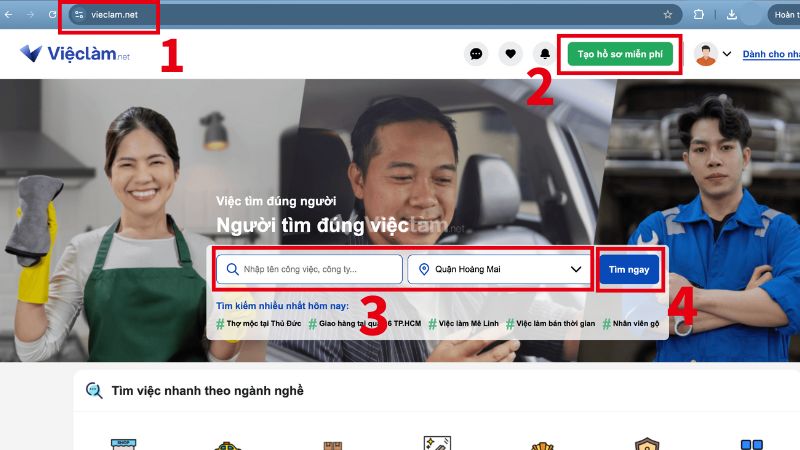Click the Việclàm.net logo

(x=75, y=53)
